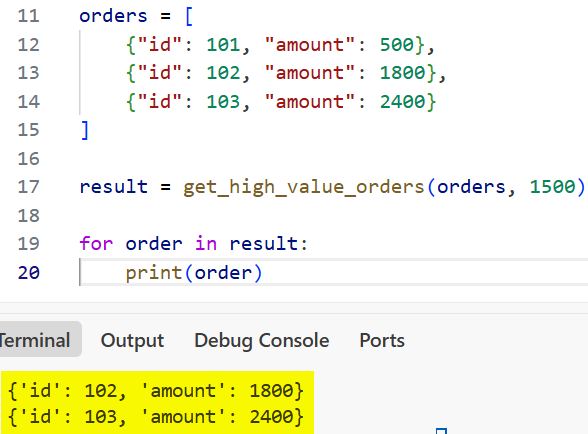Image resolution: width=588 pixels, height=434 pixels.
Task: Click the "id" key on line 13
Action: click(x=160, y=73)
